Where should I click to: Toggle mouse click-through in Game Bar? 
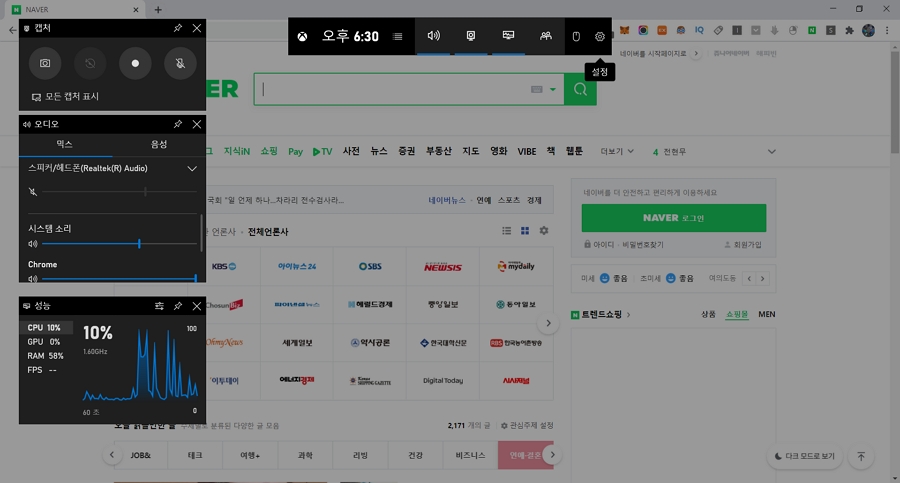[x=576, y=36]
